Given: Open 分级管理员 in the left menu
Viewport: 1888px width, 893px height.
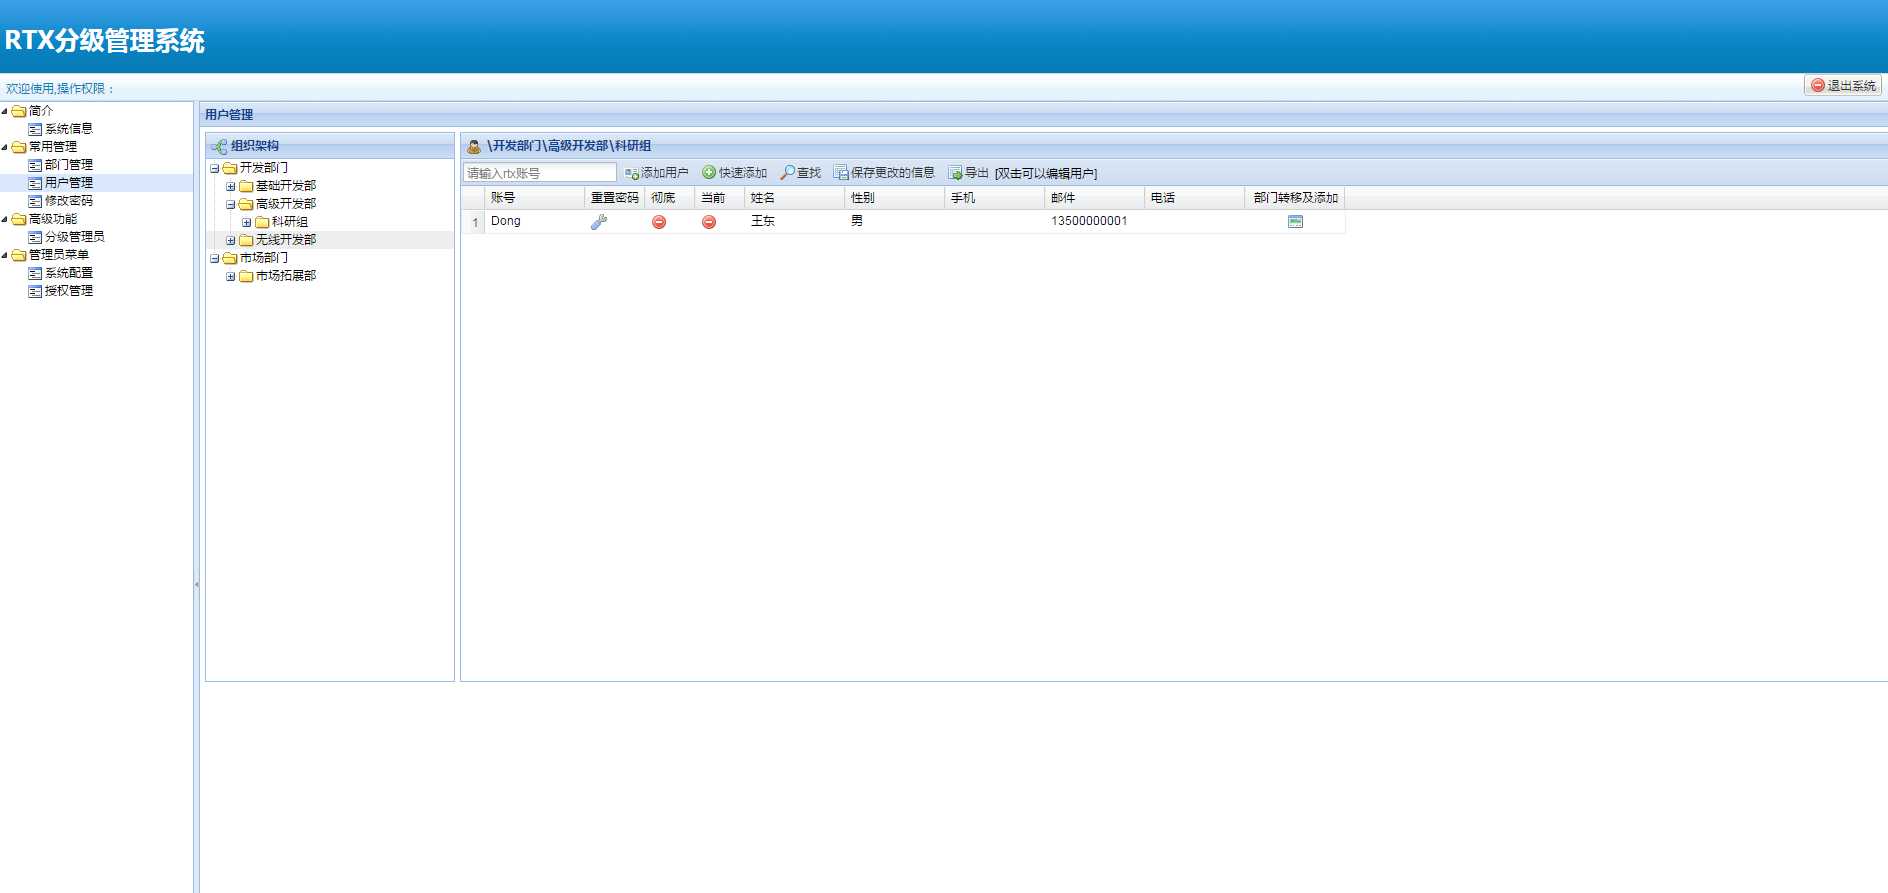Looking at the screenshot, I should tap(74, 237).
